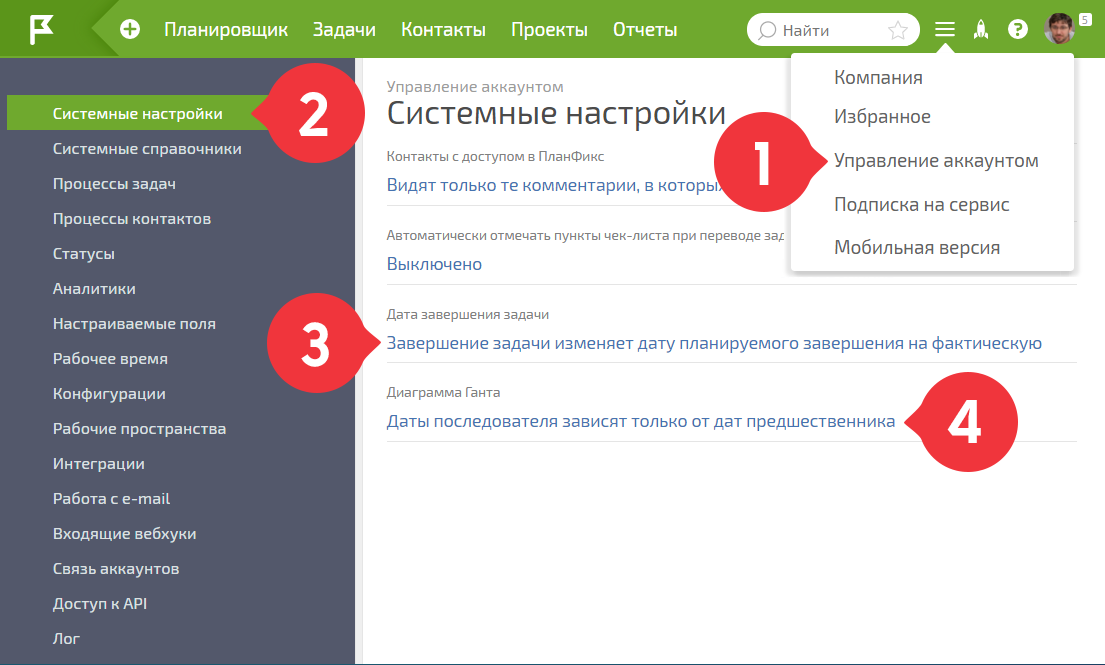Click the search field Найти

[x=820, y=30]
